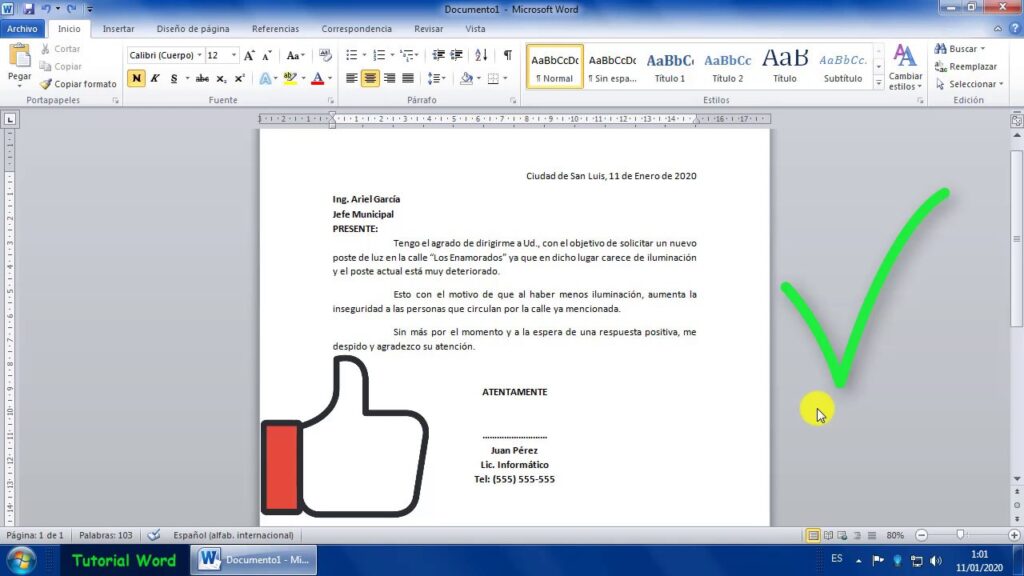Image resolution: width=1024 pixels, height=576 pixels.
Task: Switch to the Diseño de página tab
Action: tap(193, 29)
